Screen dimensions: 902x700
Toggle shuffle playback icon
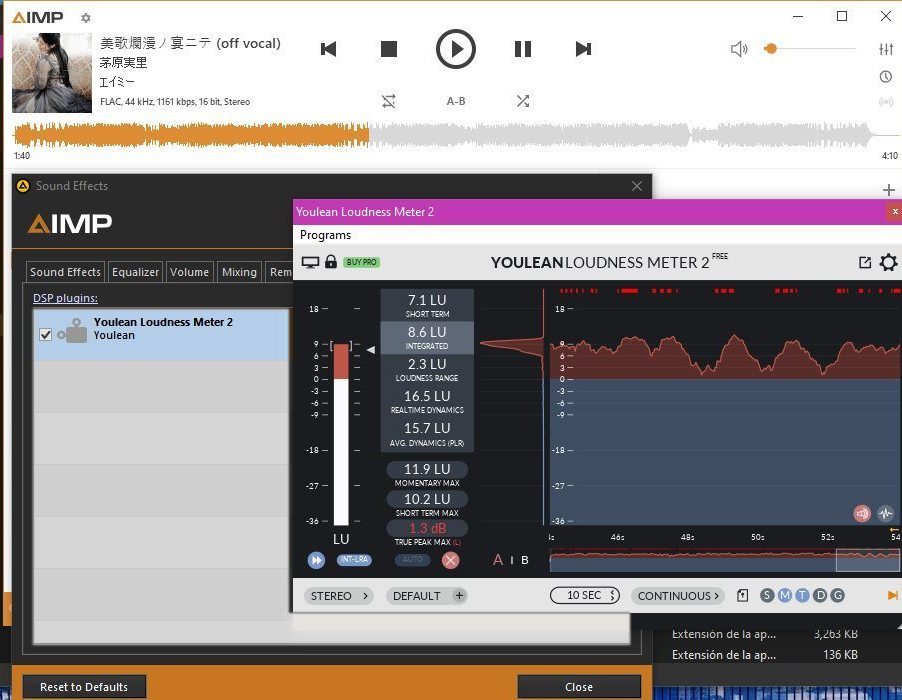523,101
